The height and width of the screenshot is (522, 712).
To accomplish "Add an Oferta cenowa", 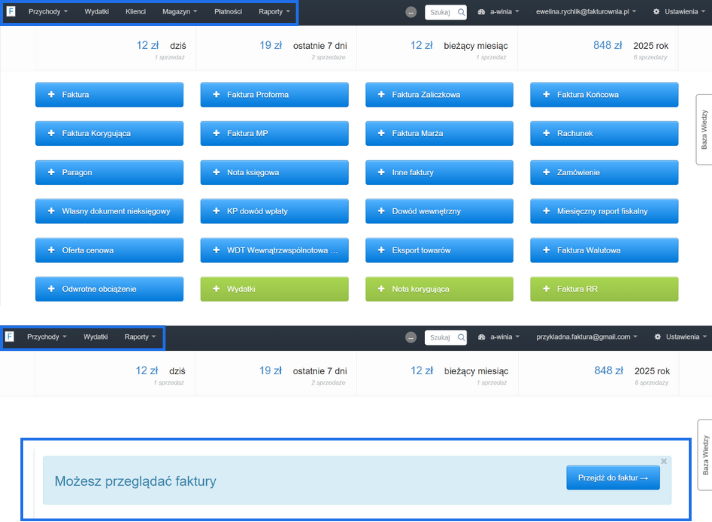I will pos(109,250).
